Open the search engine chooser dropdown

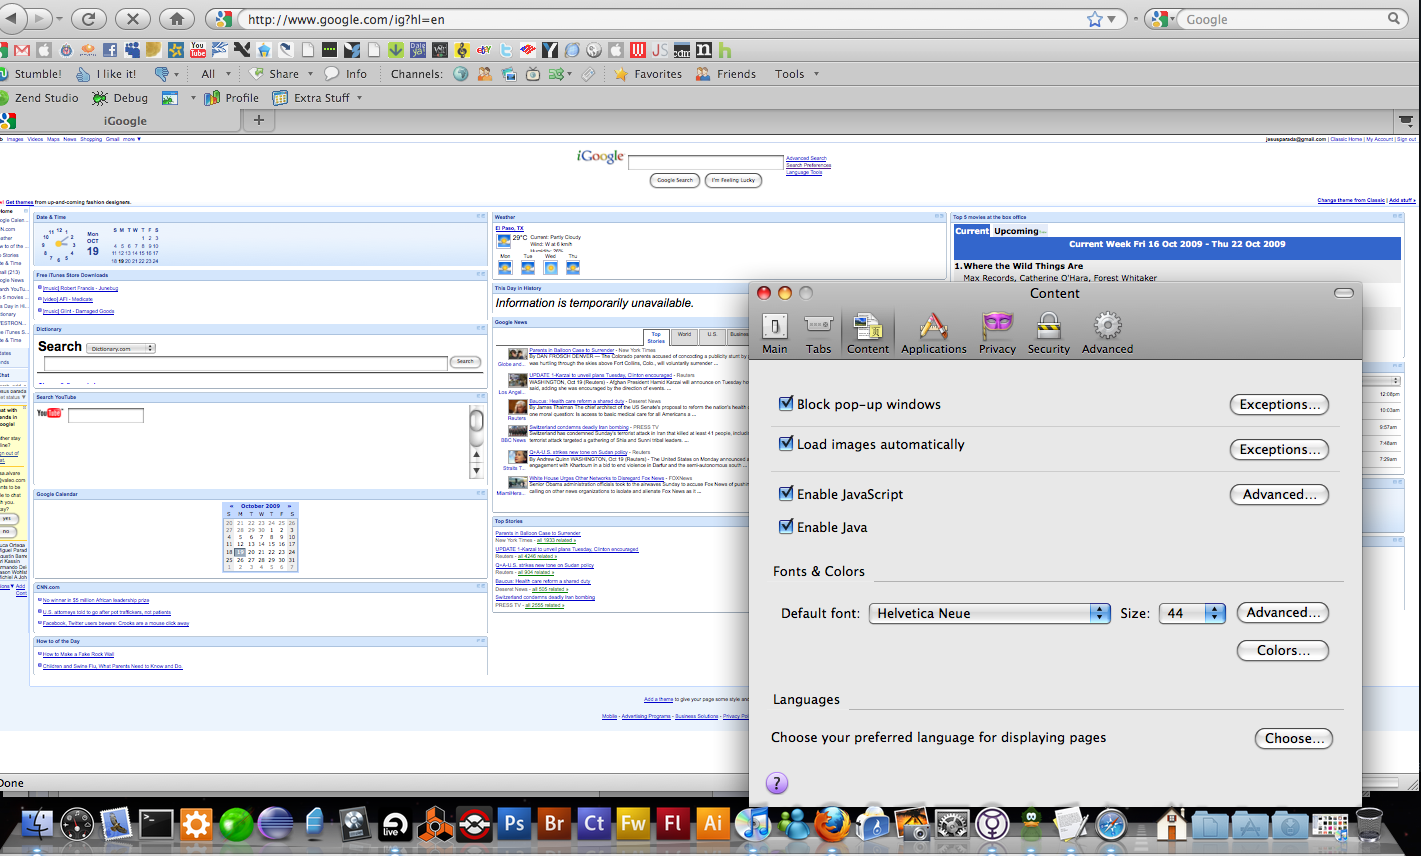(x=1163, y=19)
